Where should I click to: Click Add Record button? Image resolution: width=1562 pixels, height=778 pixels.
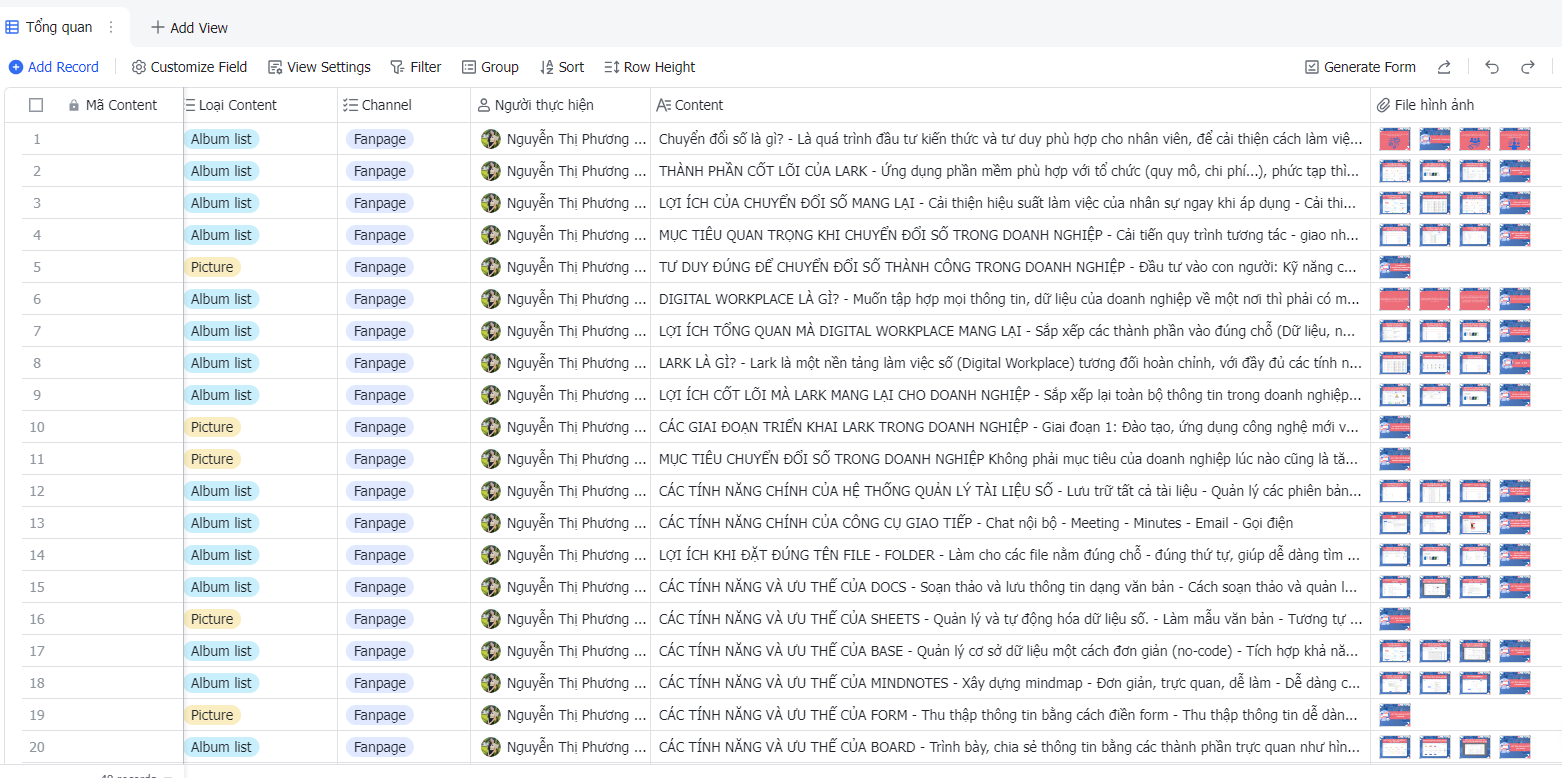pyautogui.click(x=54, y=67)
